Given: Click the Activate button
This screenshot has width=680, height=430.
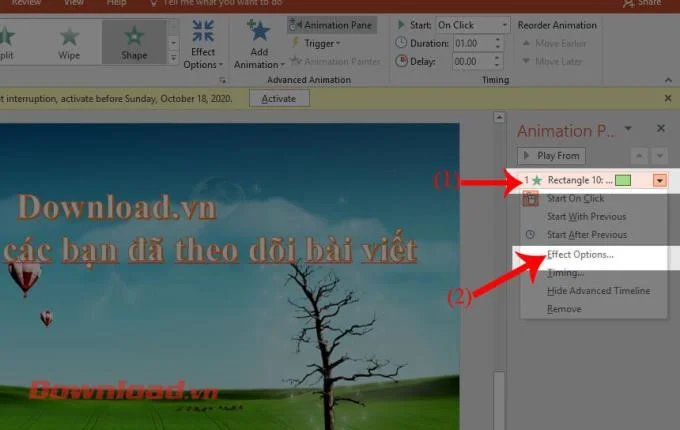Looking at the screenshot, I should click(279, 99).
